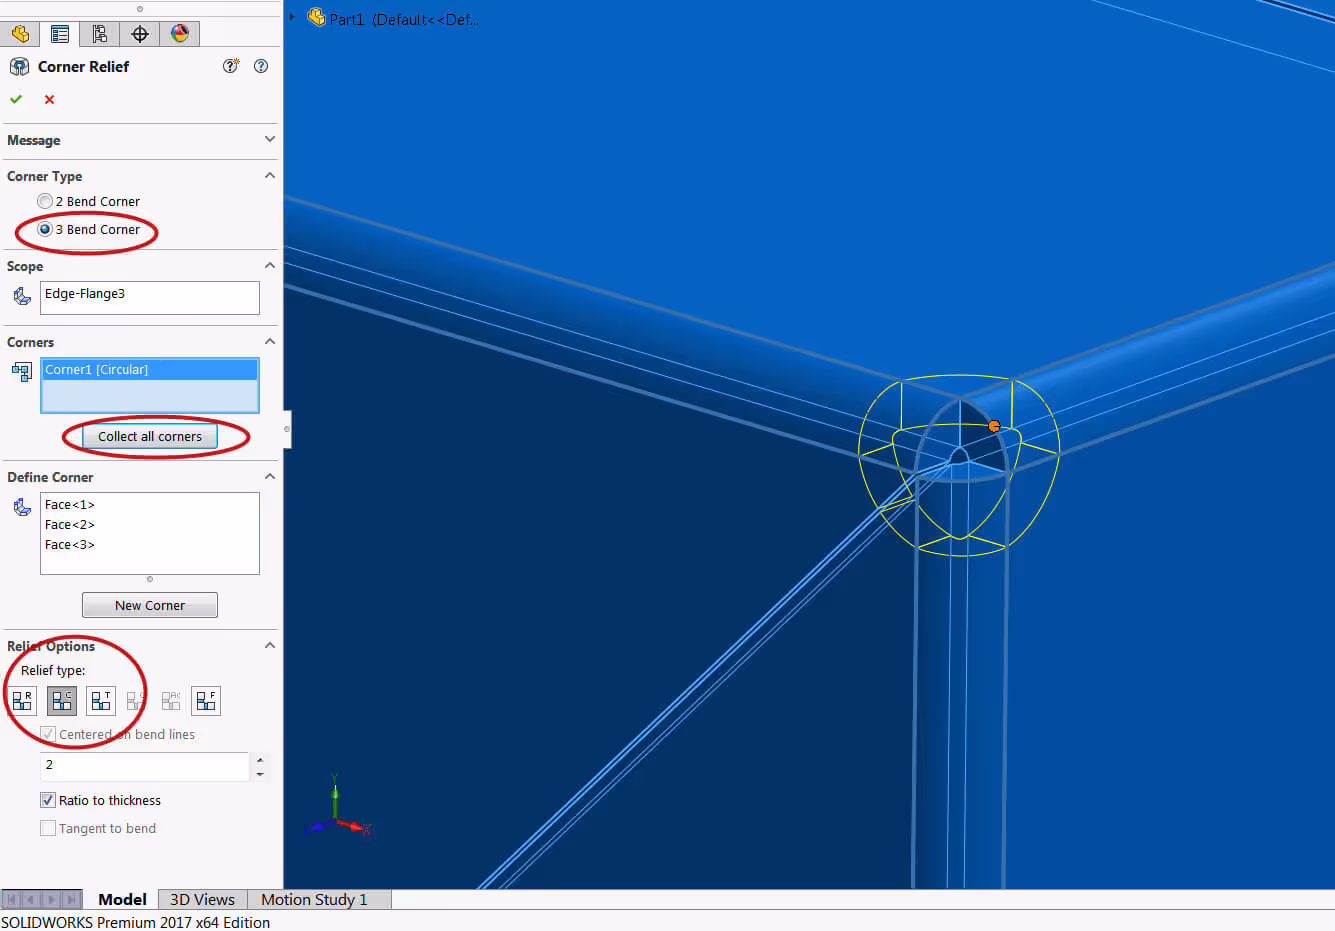Viewport: 1335px width, 931px height.
Task: Select Rectangular relief type (R)
Action: 22,700
